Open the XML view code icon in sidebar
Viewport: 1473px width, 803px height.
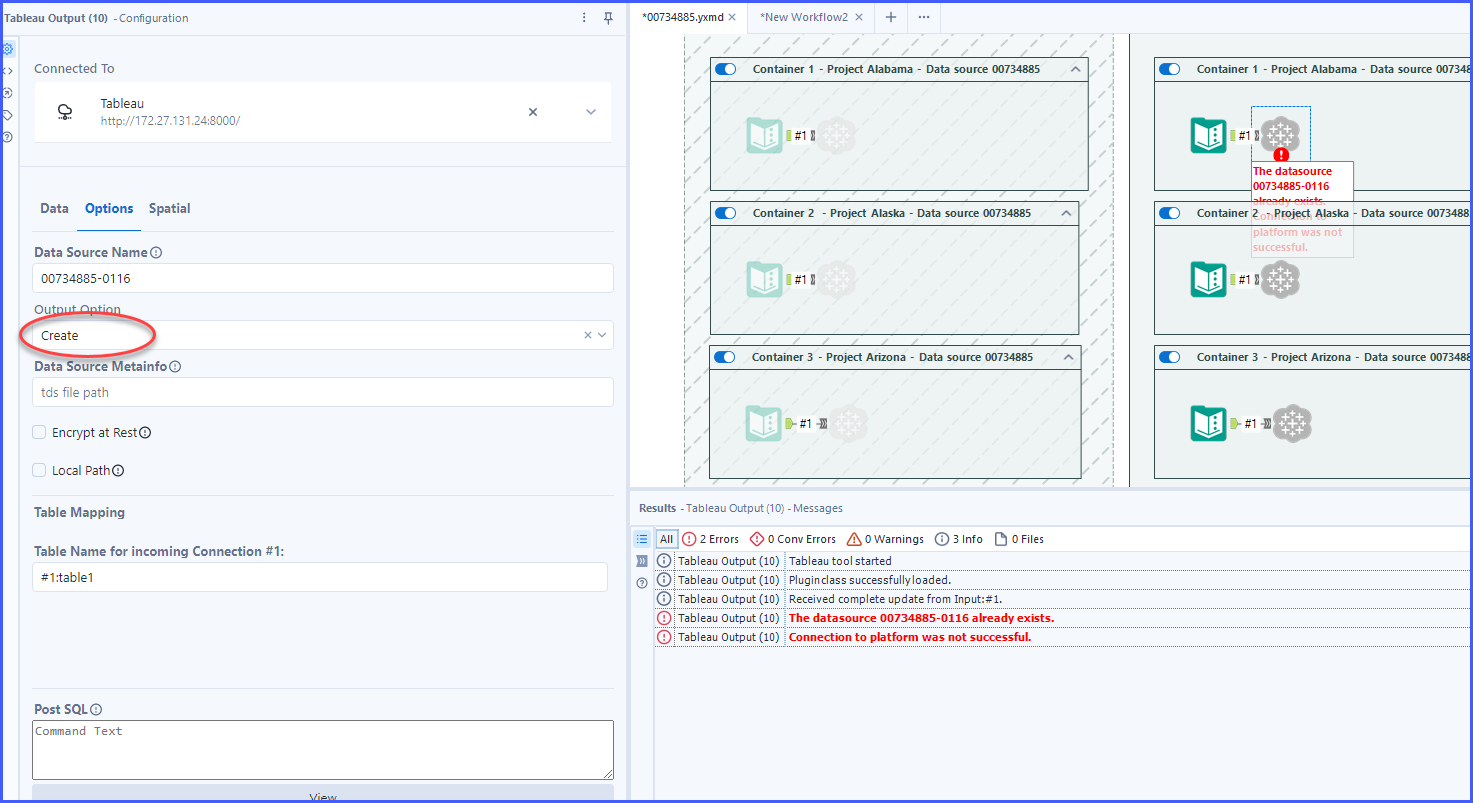point(7,71)
